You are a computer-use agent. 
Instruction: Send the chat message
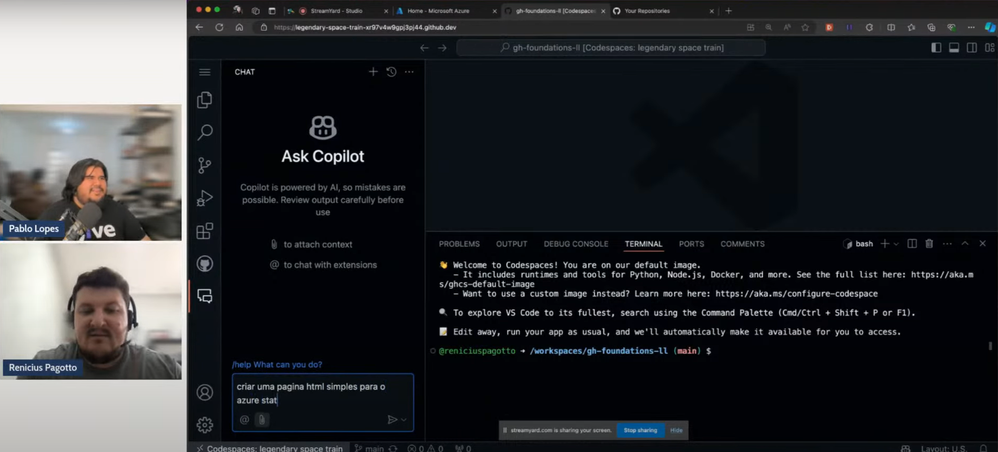(x=392, y=420)
